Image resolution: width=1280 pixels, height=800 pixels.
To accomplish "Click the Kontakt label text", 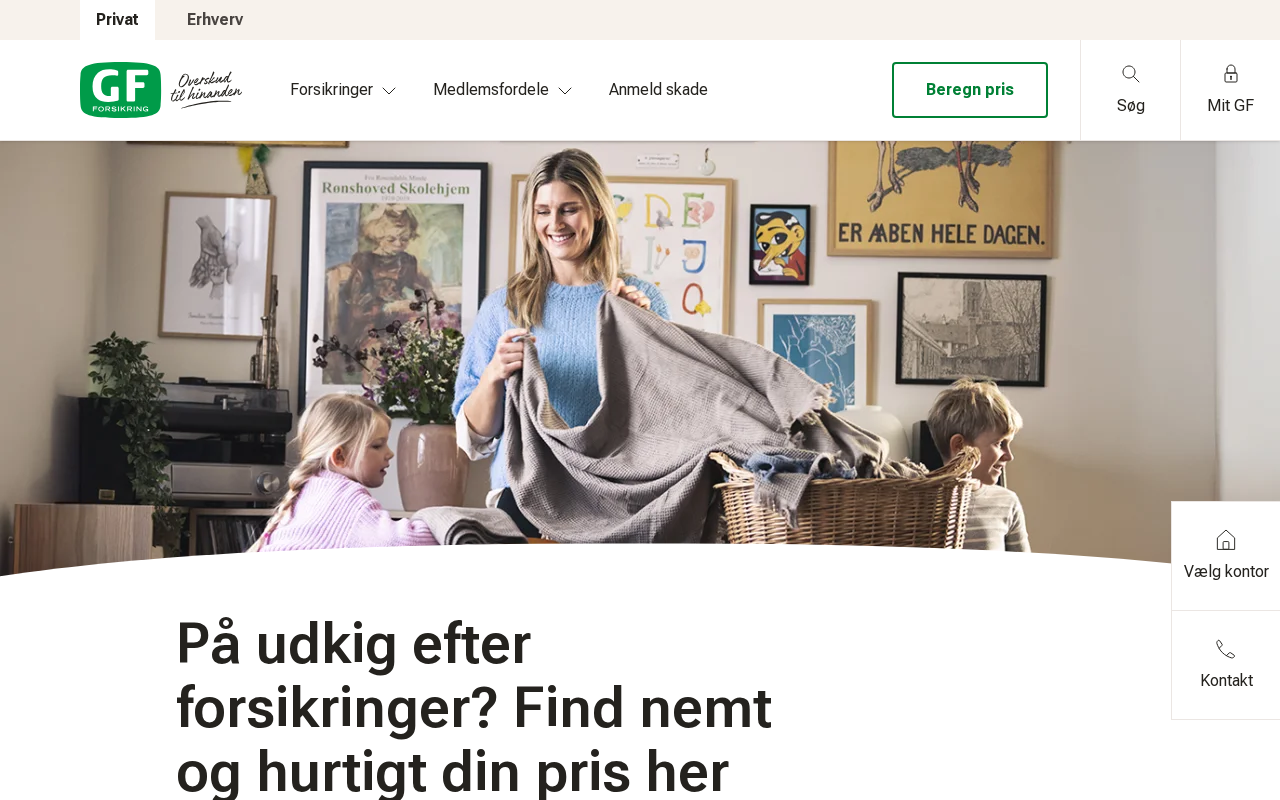I will [x=1226, y=681].
